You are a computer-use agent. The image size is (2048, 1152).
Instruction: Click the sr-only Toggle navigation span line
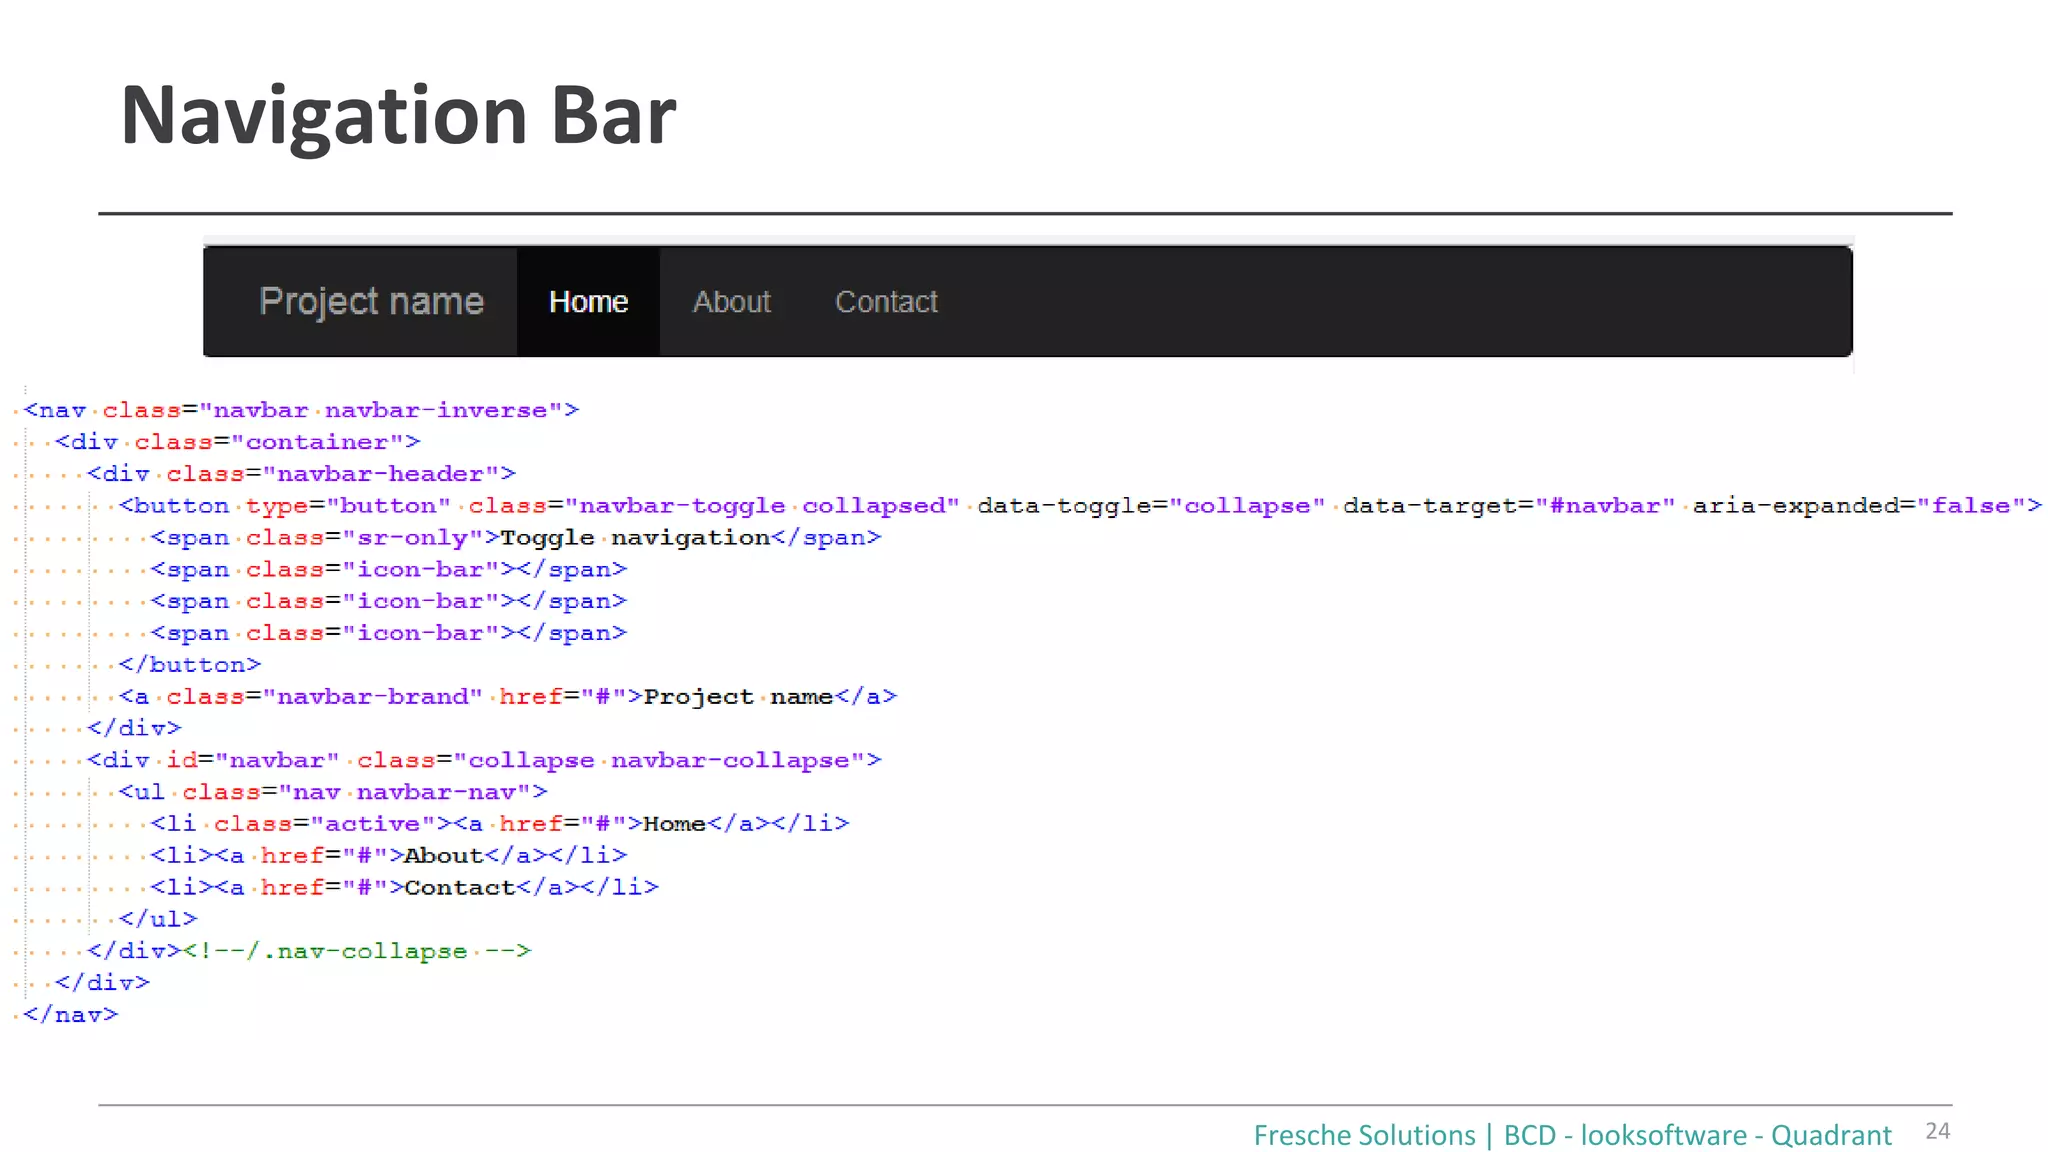pyautogui.click(x=515, y=538)
